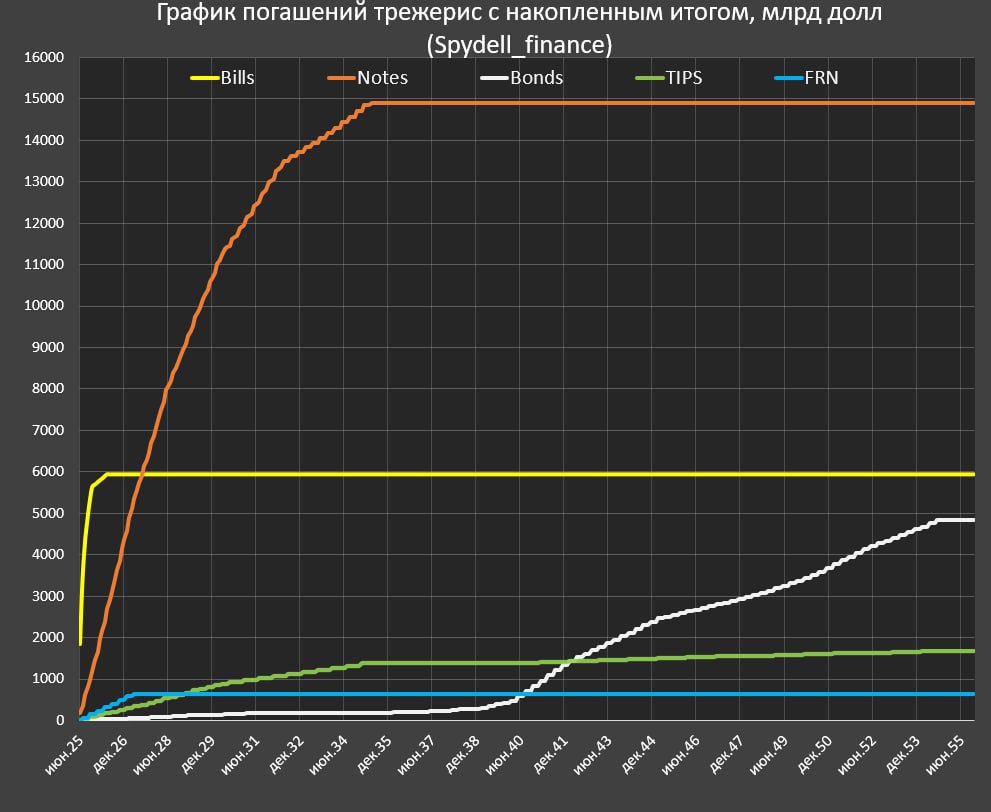Click the green TIPS legend line swatch
This screenshot has height=812, width=991.
(650, 78)
